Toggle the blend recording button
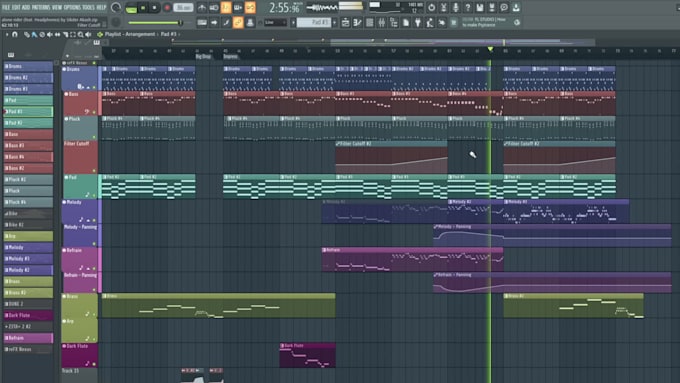 click(238, 8)
